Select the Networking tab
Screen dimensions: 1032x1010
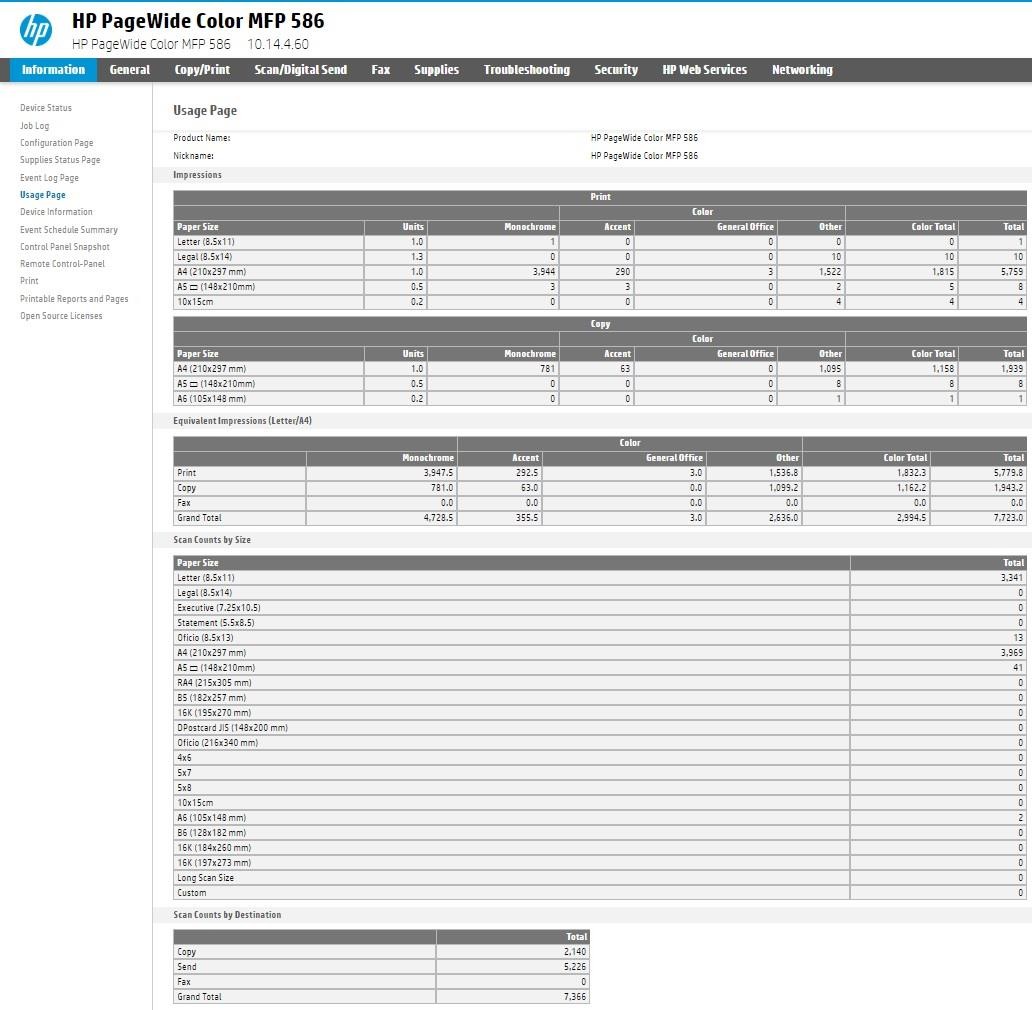point(802,70)
